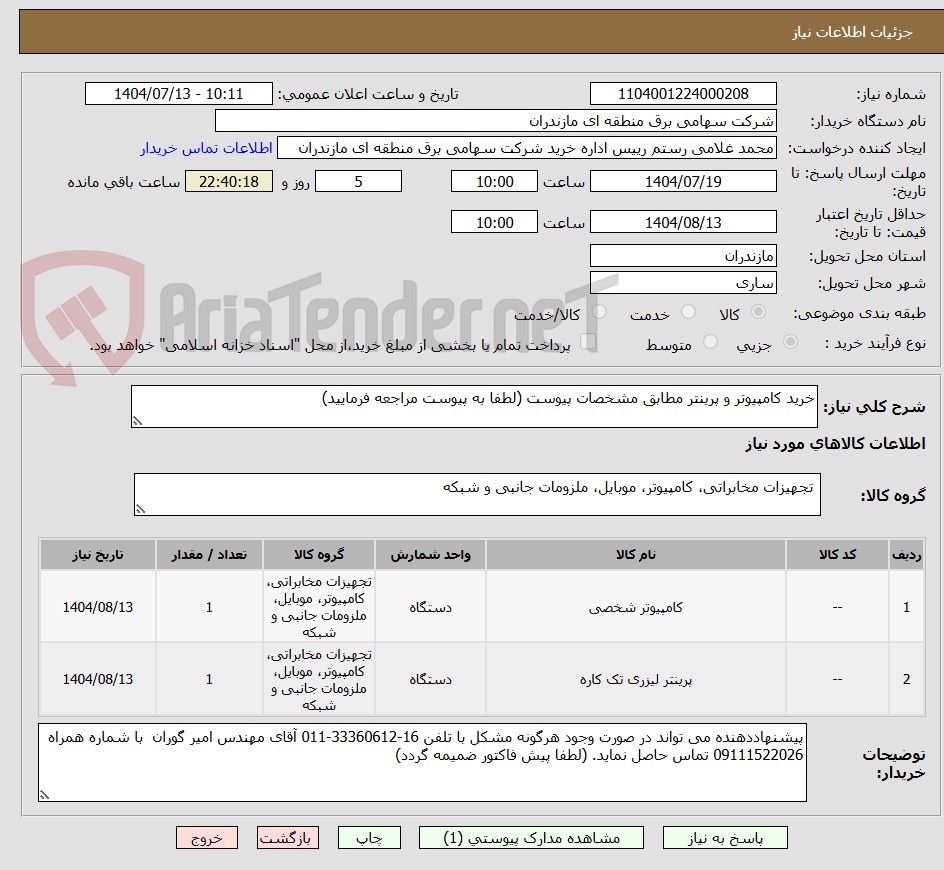The image size is (944, 870).
Task: Click the چاپ print button
Action: coord(369,837)
